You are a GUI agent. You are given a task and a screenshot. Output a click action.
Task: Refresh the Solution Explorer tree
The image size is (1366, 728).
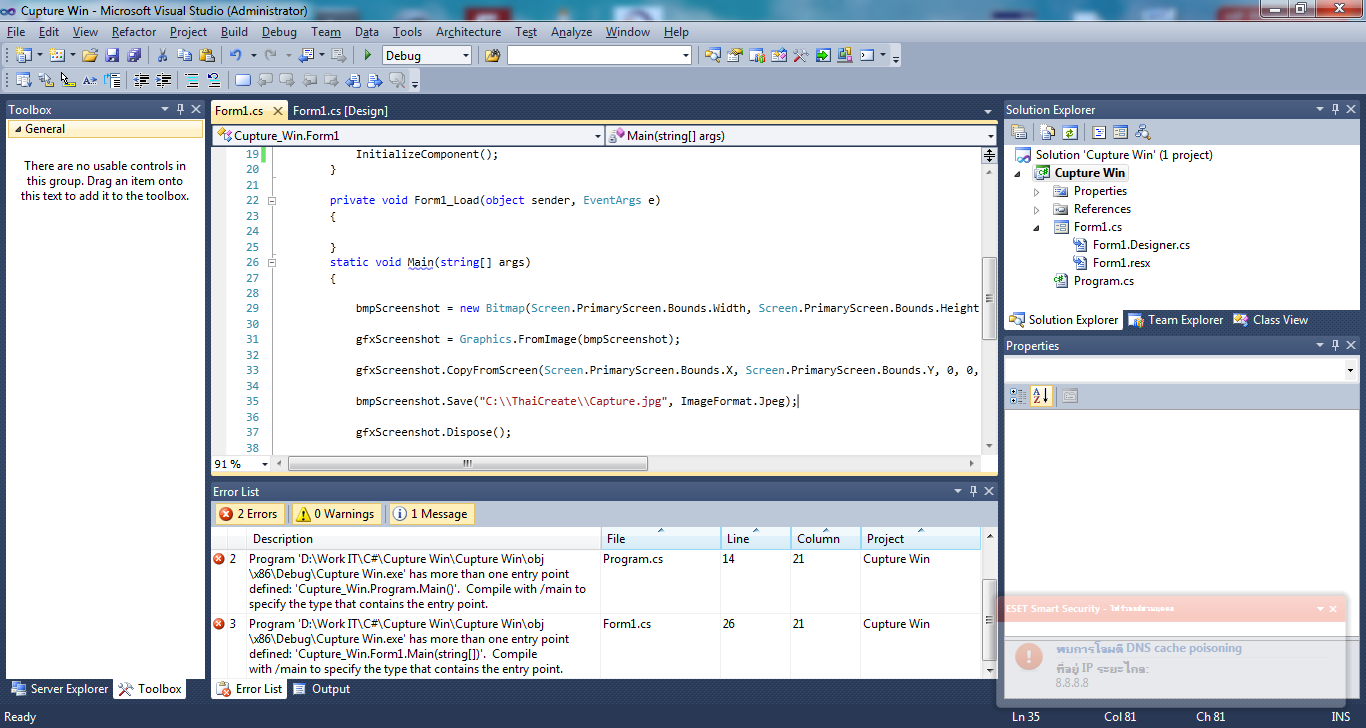[x=1069, y=132]
